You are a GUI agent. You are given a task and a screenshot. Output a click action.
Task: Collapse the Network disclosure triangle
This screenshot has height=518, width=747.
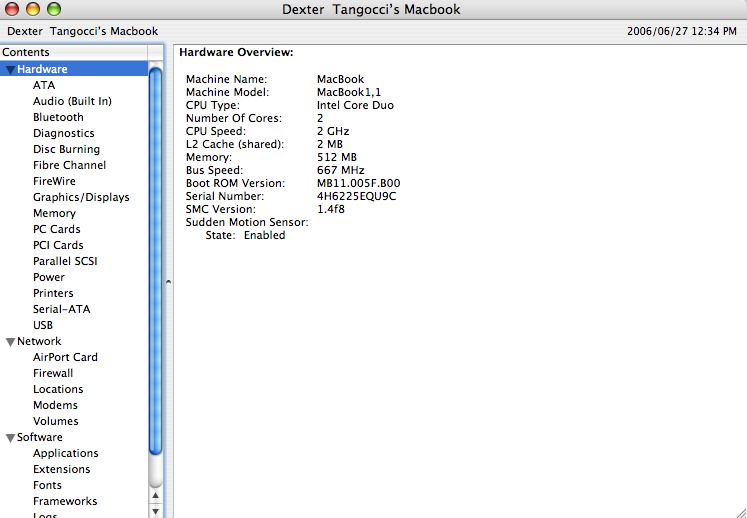(10, 342)
